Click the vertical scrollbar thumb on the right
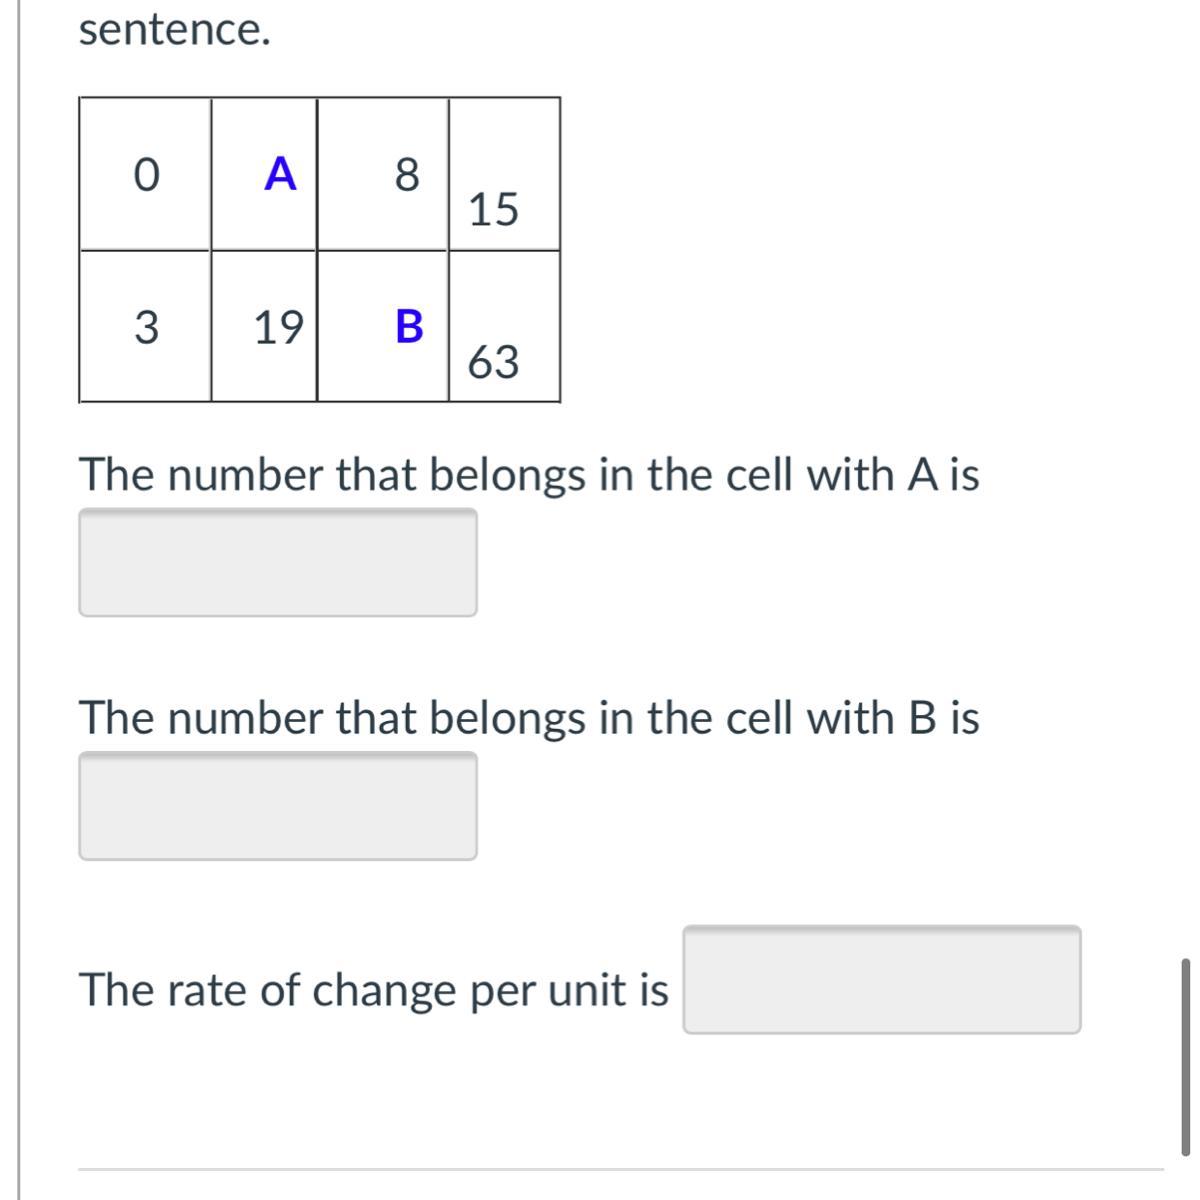The image size is (1200, 1200). [x=1185, y=1056]
